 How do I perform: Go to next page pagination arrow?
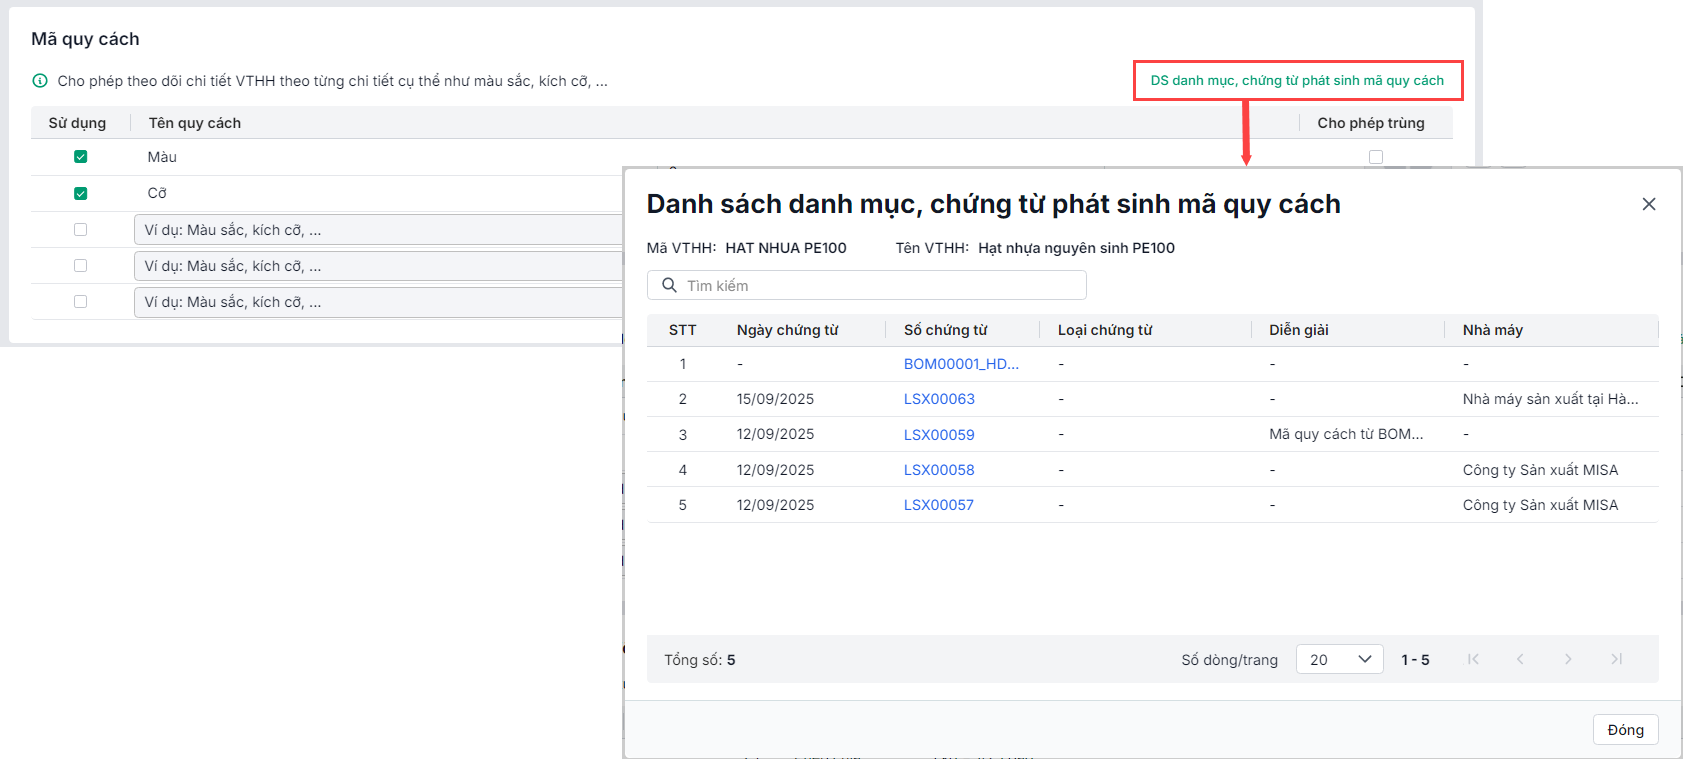[1568, 659]
